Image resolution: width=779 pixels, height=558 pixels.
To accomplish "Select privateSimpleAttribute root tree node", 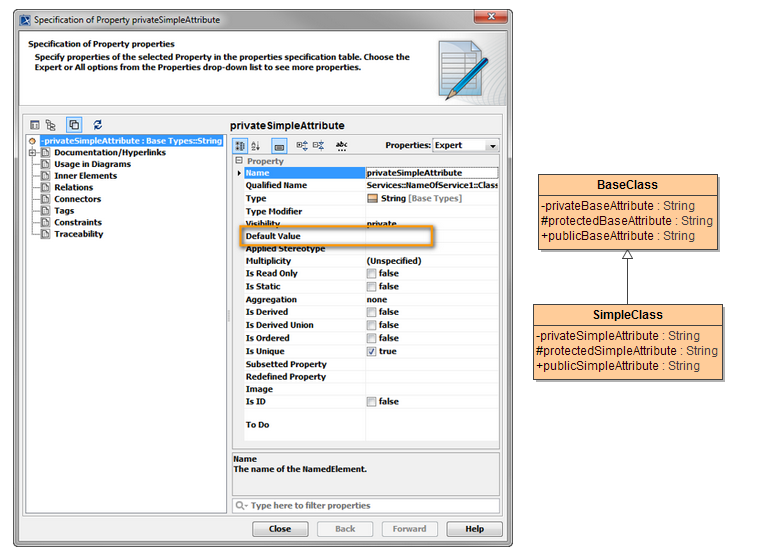I will 132,141.
